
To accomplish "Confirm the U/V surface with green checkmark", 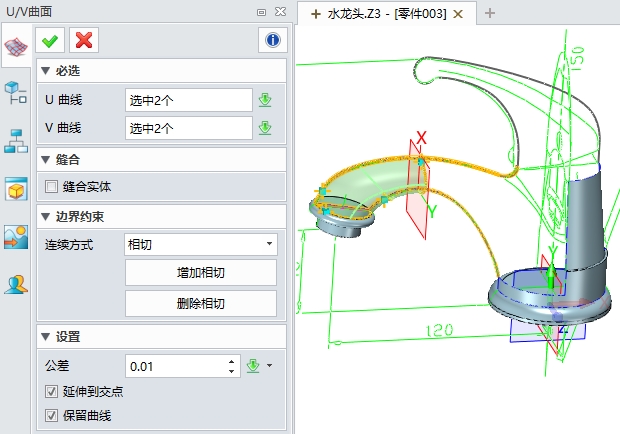I will point(50,40).
